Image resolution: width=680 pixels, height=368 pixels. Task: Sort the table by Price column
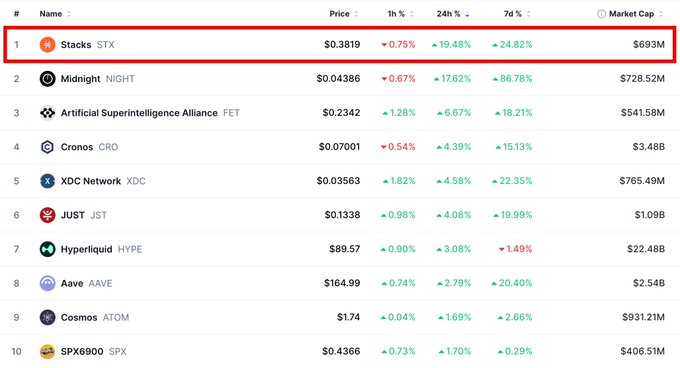[343, 14]
